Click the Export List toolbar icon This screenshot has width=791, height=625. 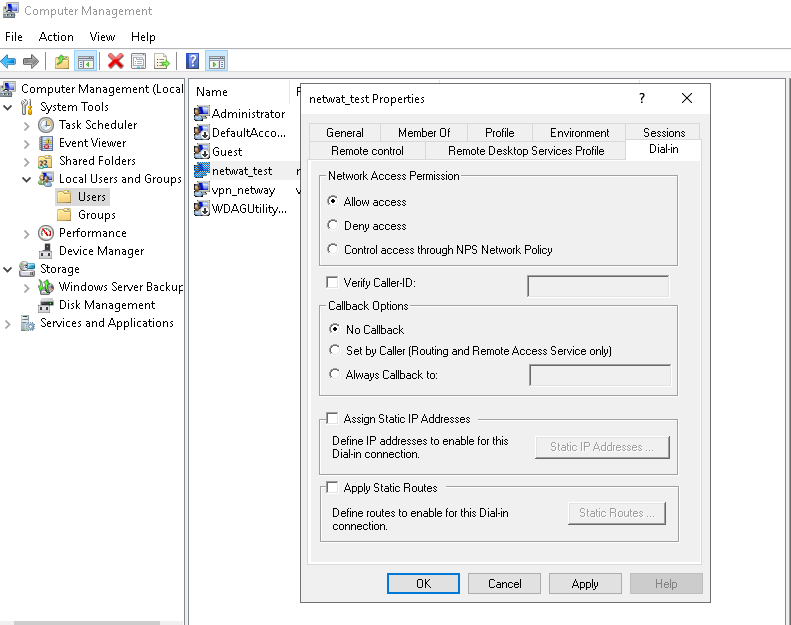(x=161, y=62)
